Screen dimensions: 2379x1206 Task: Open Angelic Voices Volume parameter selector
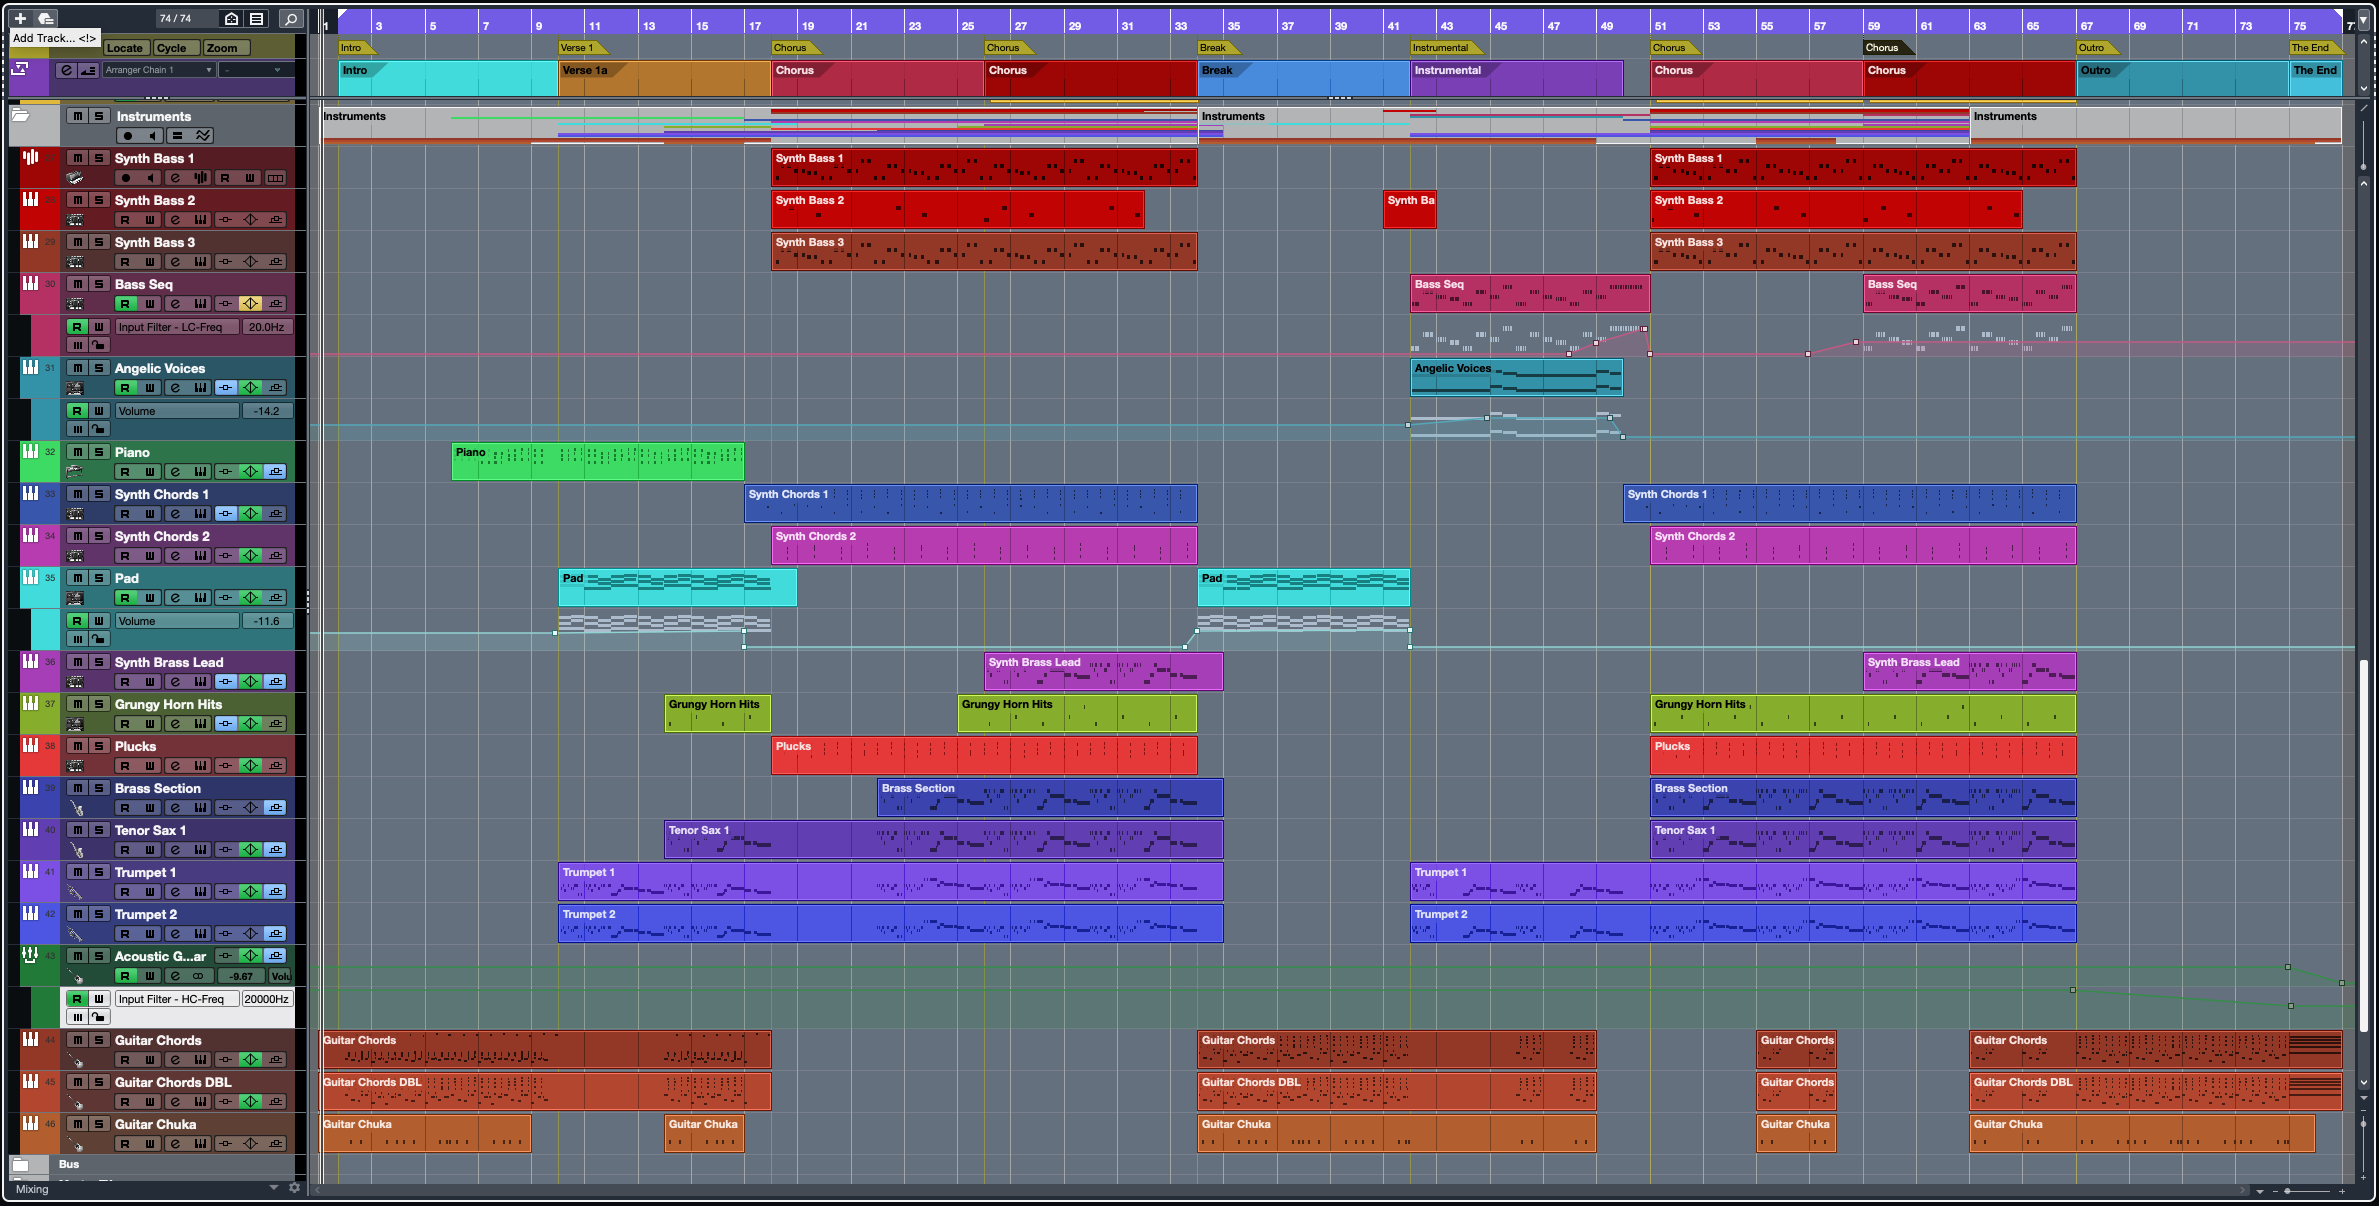(177, 411)
